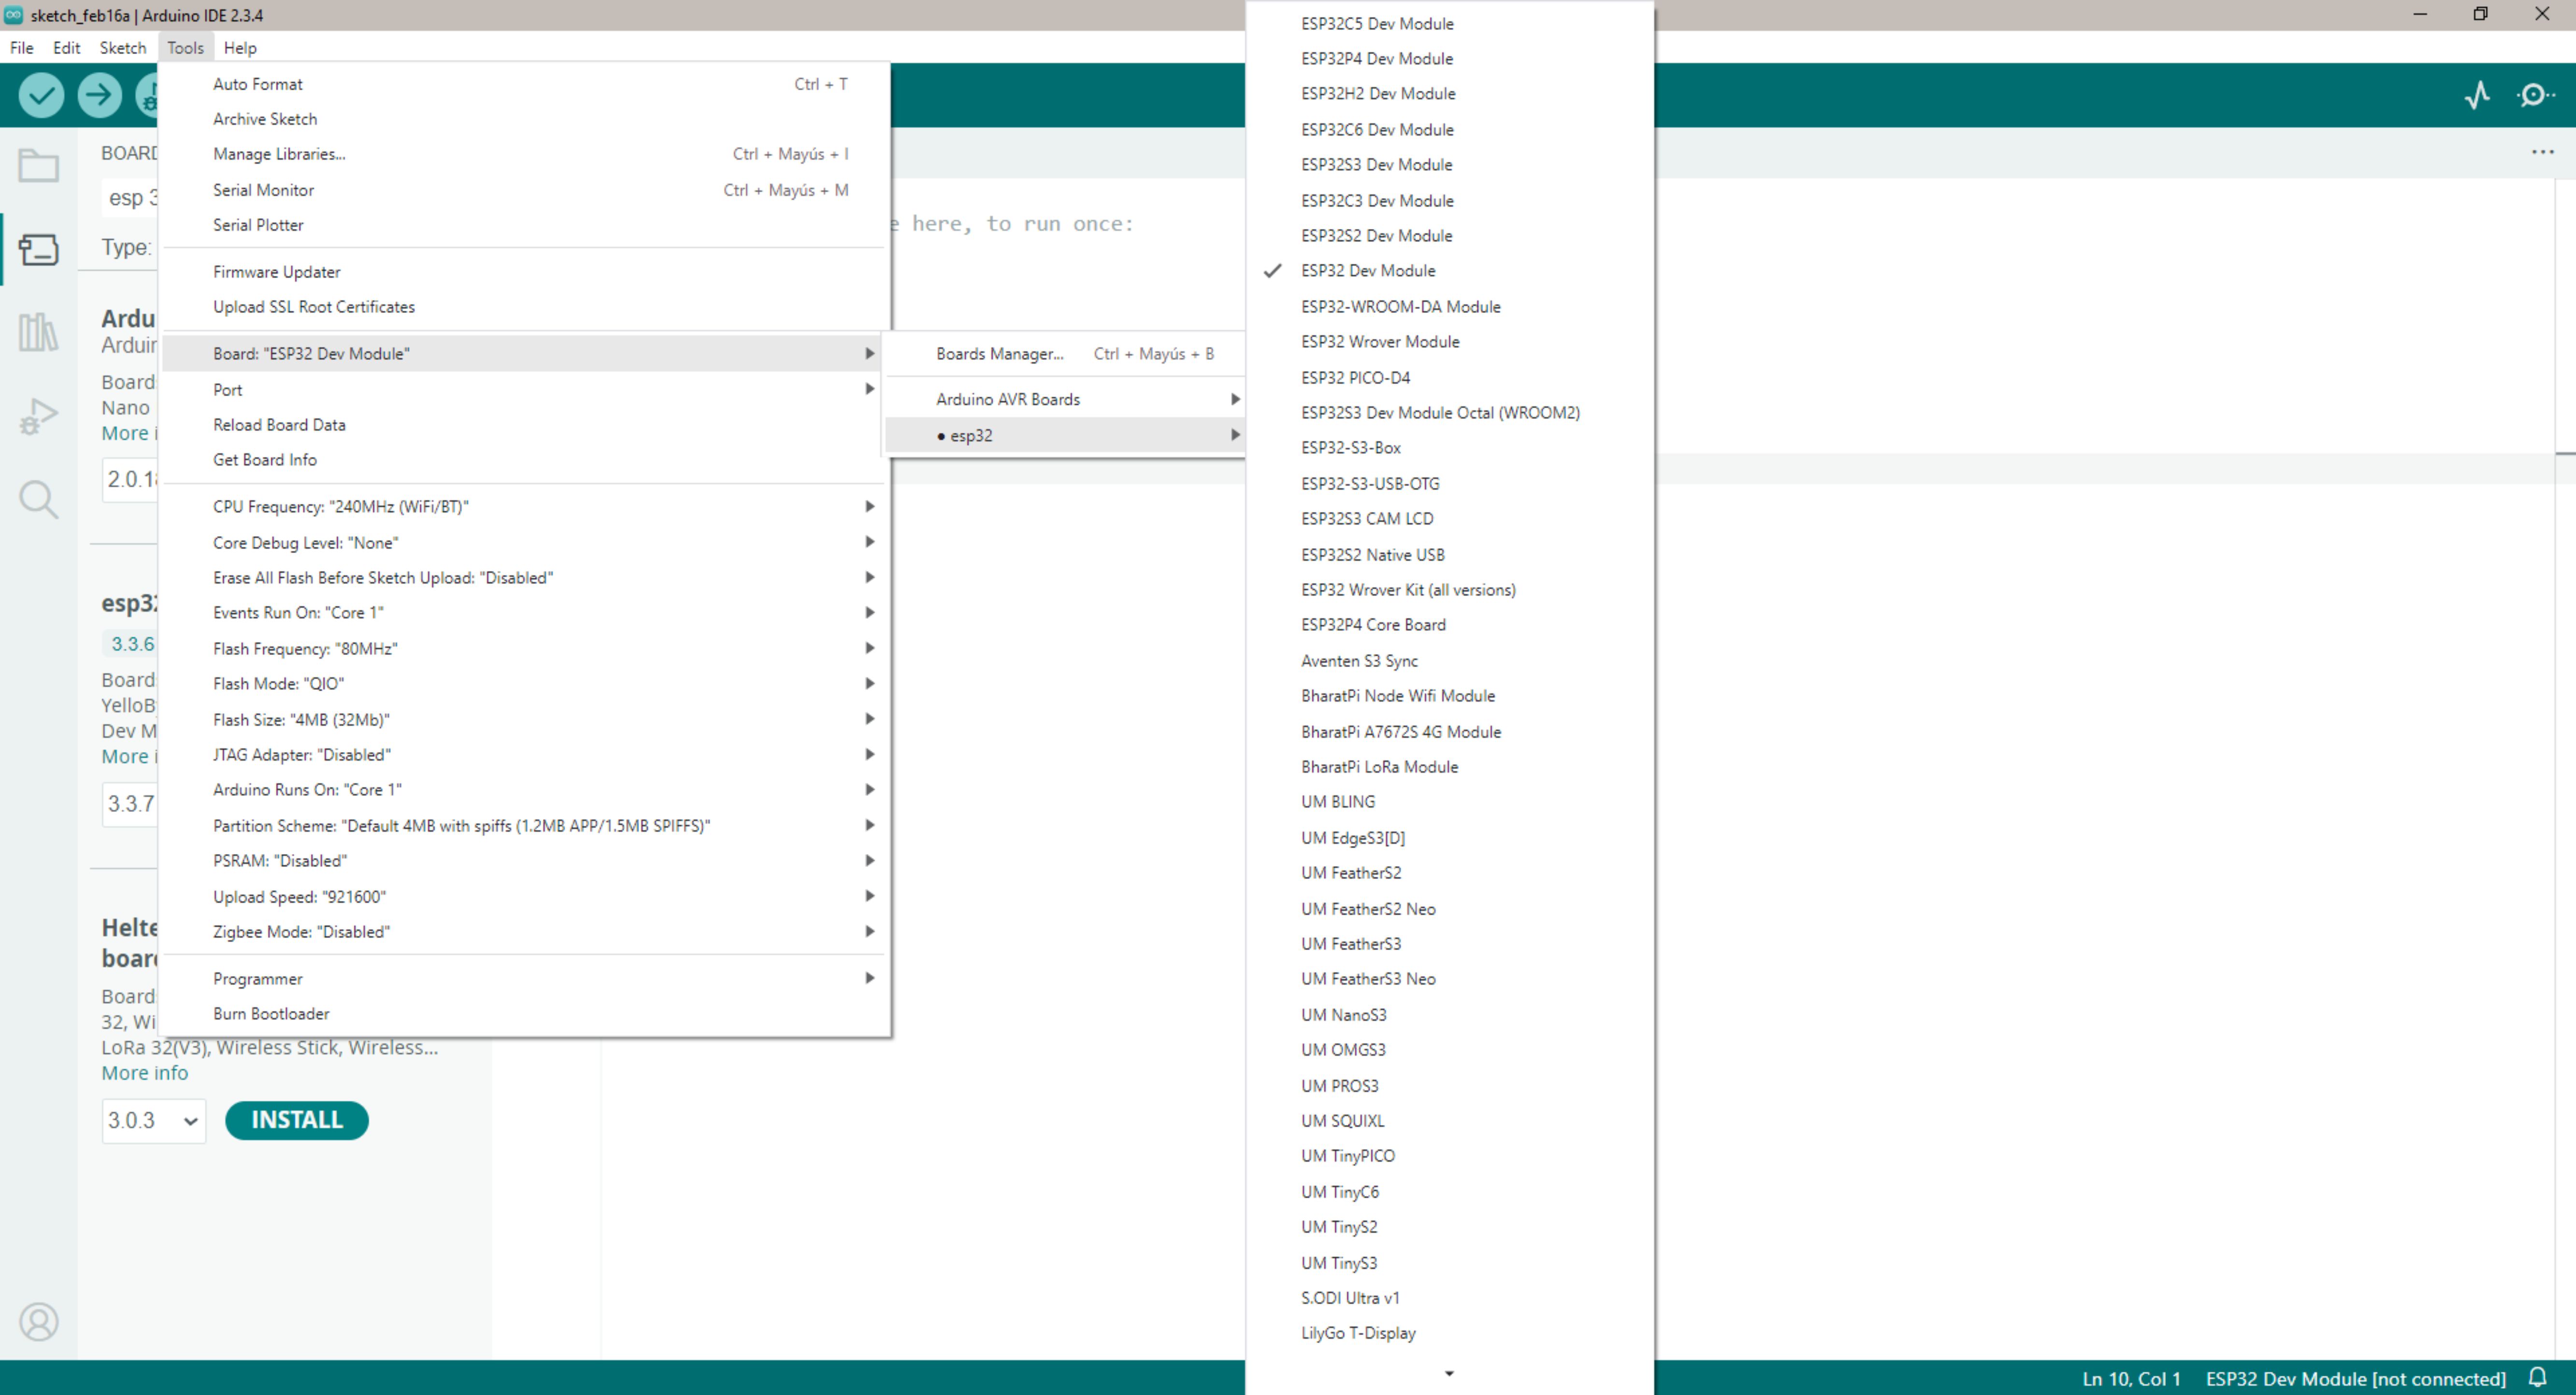
Task: Click the notifications bell in status bar
Action: pos(2537,1377)
